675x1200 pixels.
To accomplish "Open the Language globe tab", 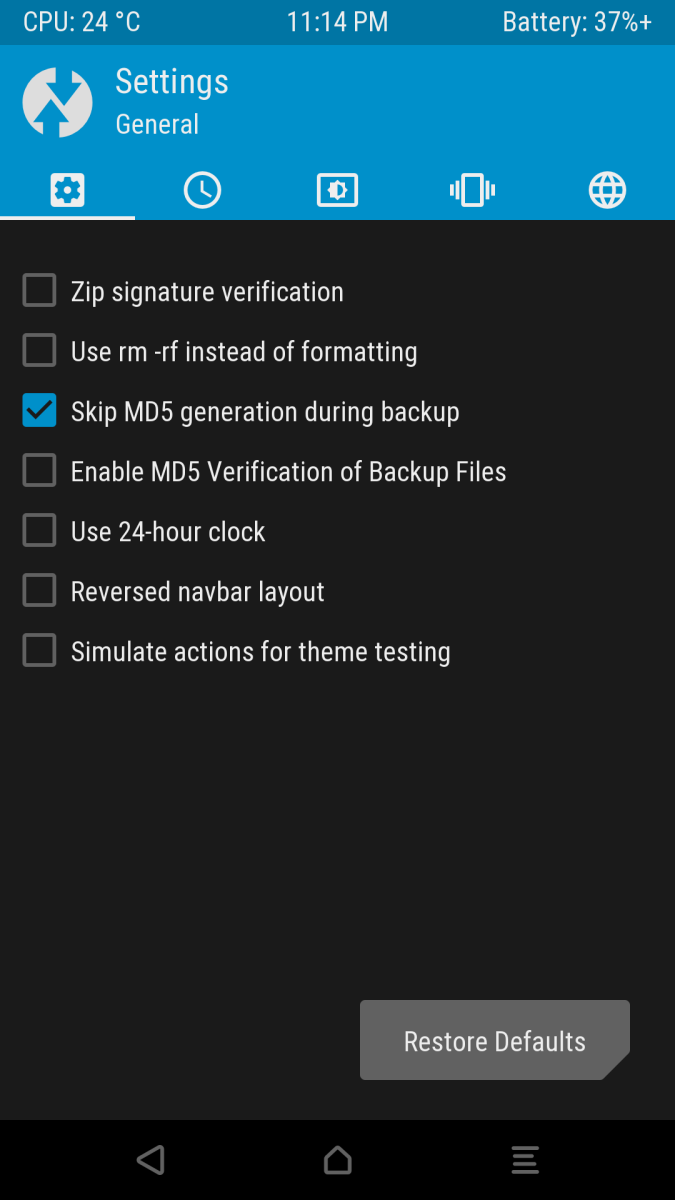I will point(607,189).
